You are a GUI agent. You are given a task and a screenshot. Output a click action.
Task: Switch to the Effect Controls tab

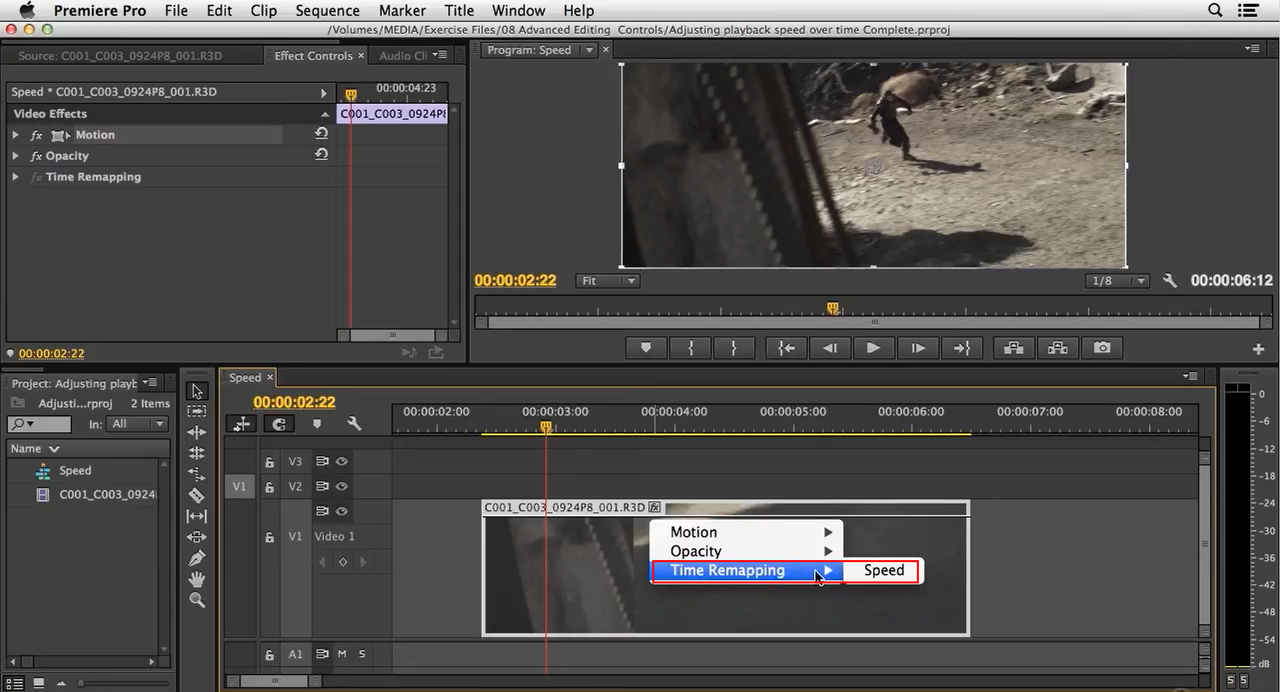tap(314, 56)
